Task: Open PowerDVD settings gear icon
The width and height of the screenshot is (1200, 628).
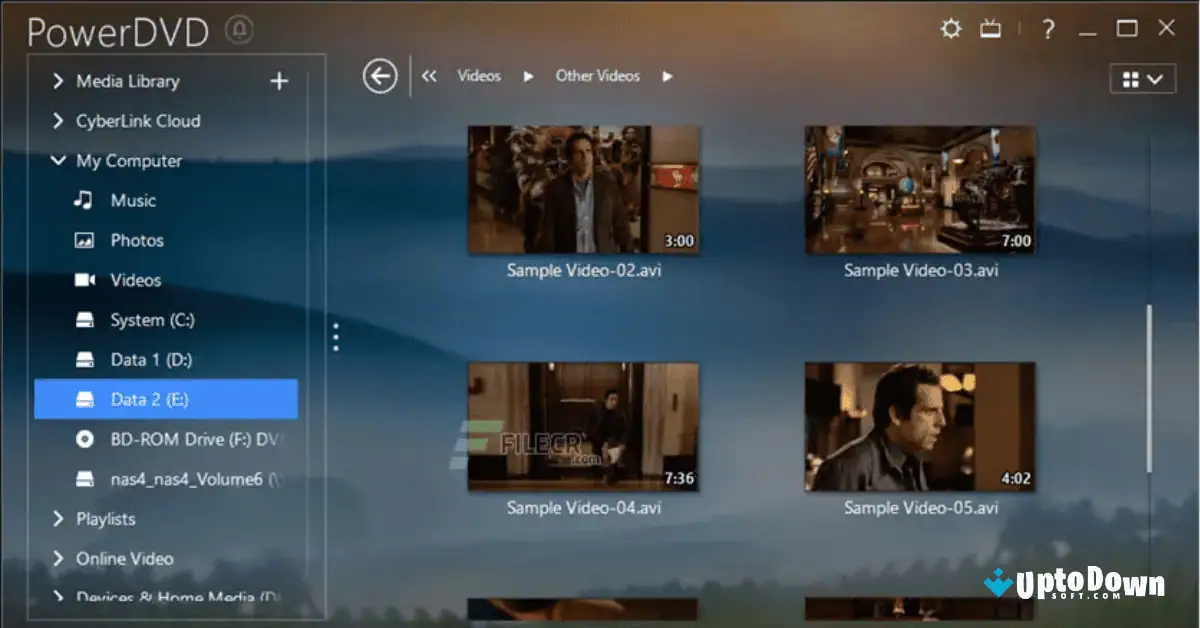Action: pyautogui.click(x=950, y=28)
